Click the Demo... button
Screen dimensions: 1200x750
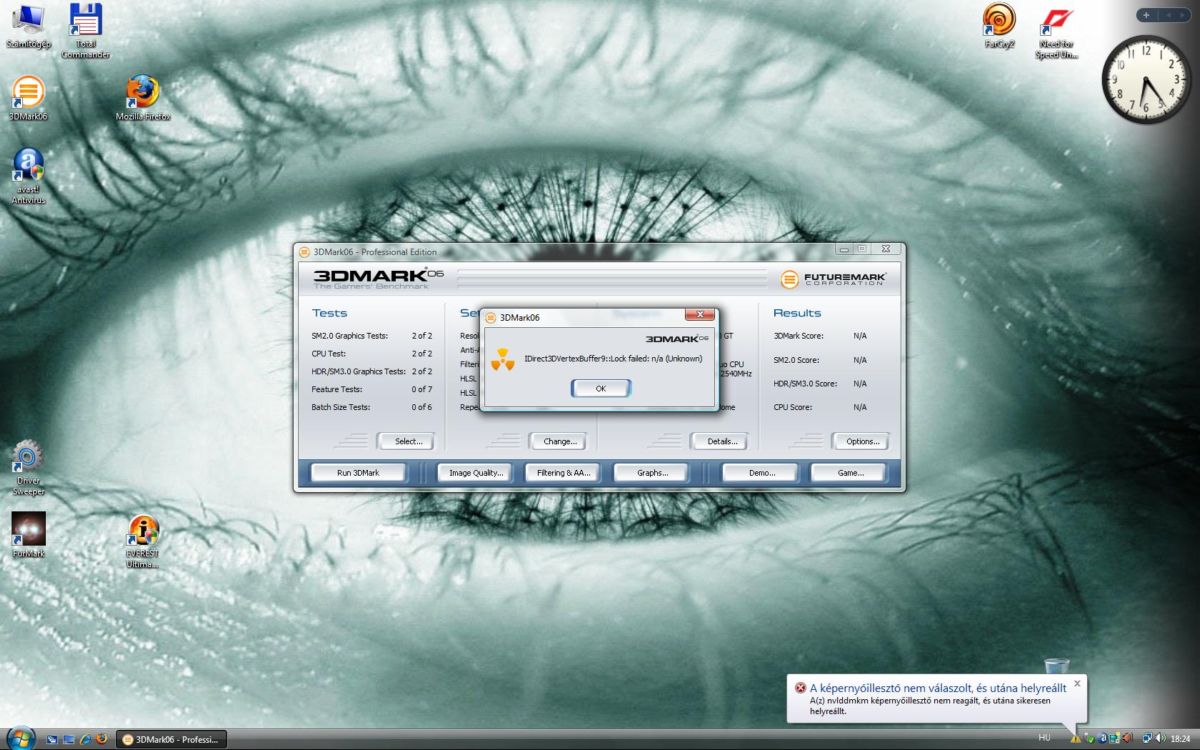tap(760, 473)
